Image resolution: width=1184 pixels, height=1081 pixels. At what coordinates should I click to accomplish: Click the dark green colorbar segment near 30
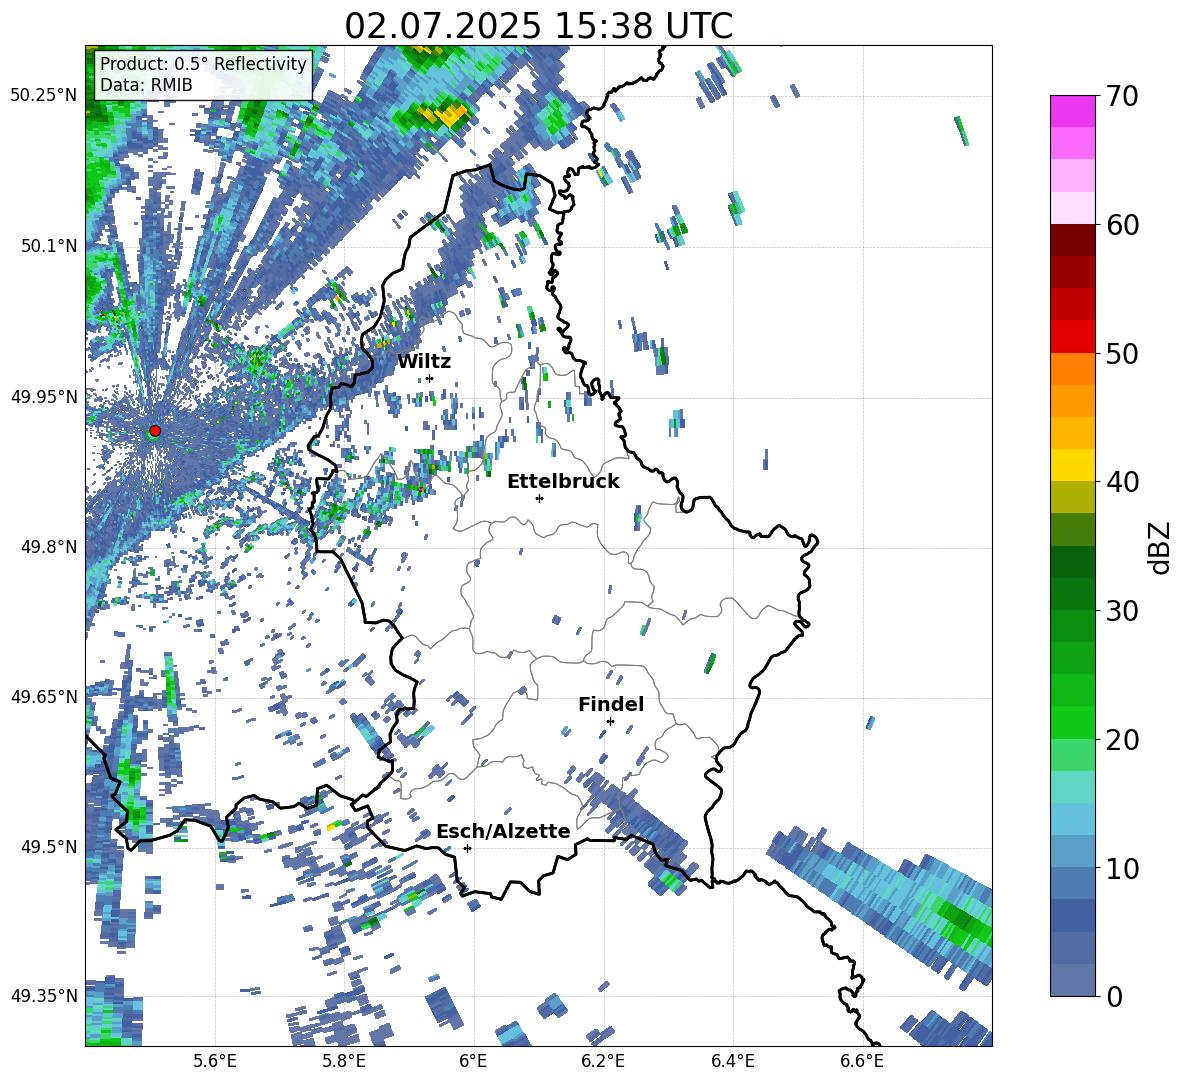[x=1072, y=594]
